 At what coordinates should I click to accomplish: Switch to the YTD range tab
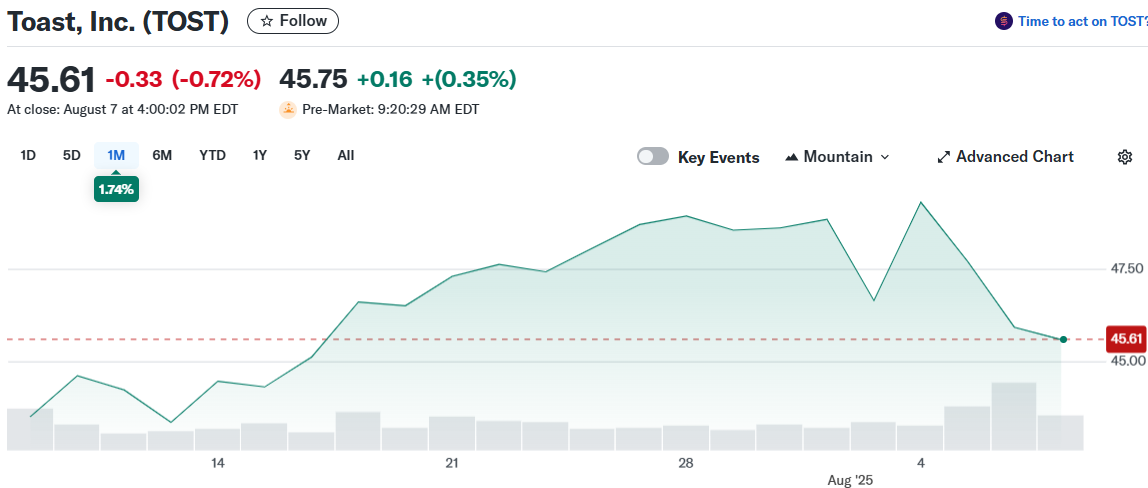tap(212, 155)
